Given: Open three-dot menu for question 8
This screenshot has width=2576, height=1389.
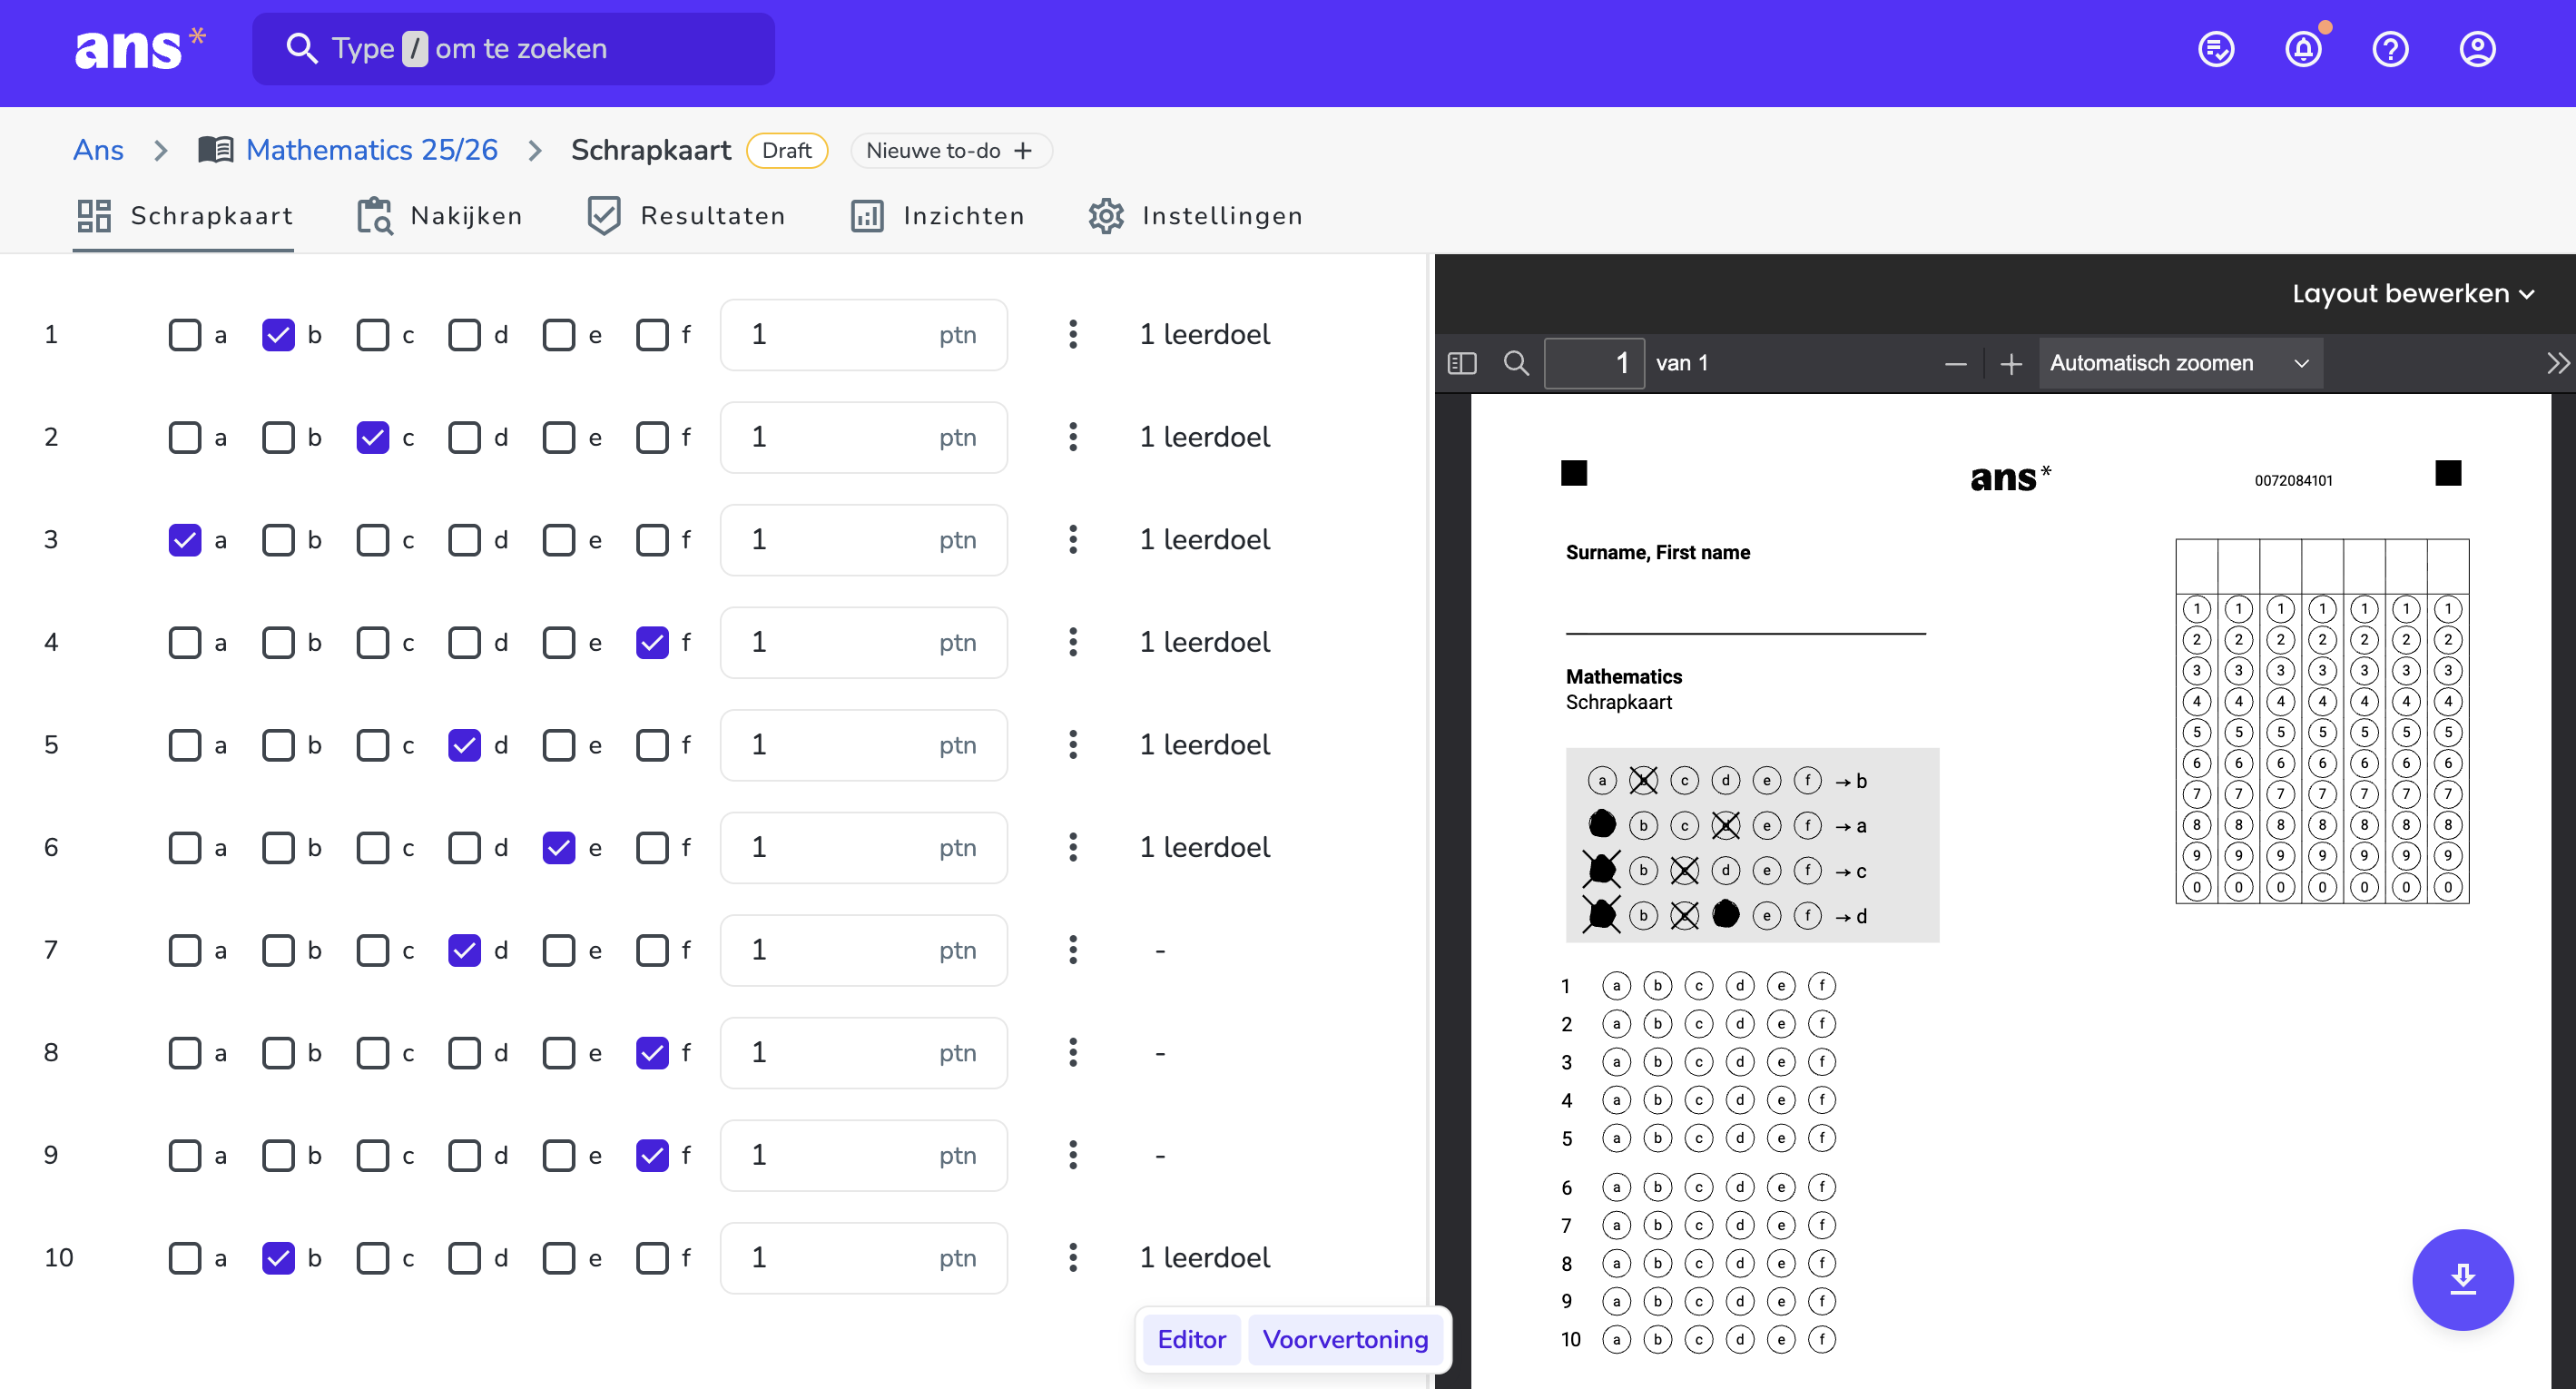Looking at the screenshot, I should pos(1073,1053).
